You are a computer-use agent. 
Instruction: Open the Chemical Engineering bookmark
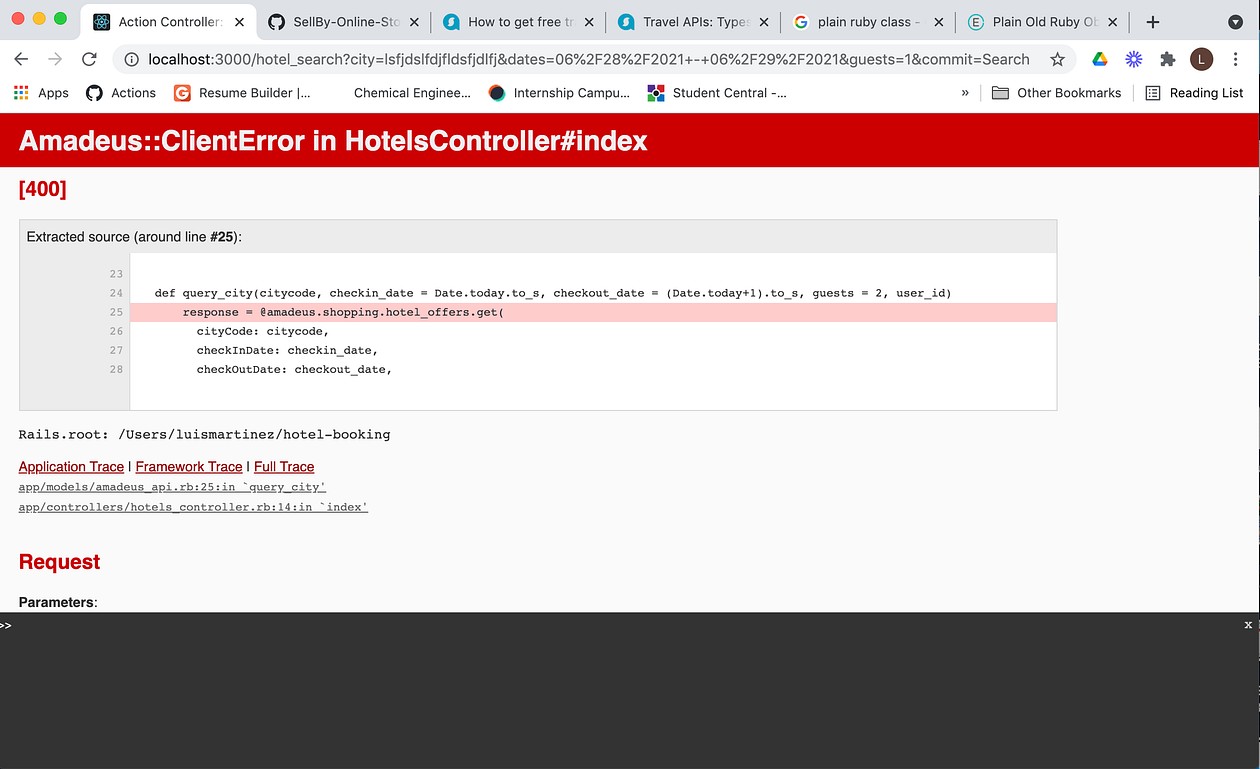coord(412,93)
